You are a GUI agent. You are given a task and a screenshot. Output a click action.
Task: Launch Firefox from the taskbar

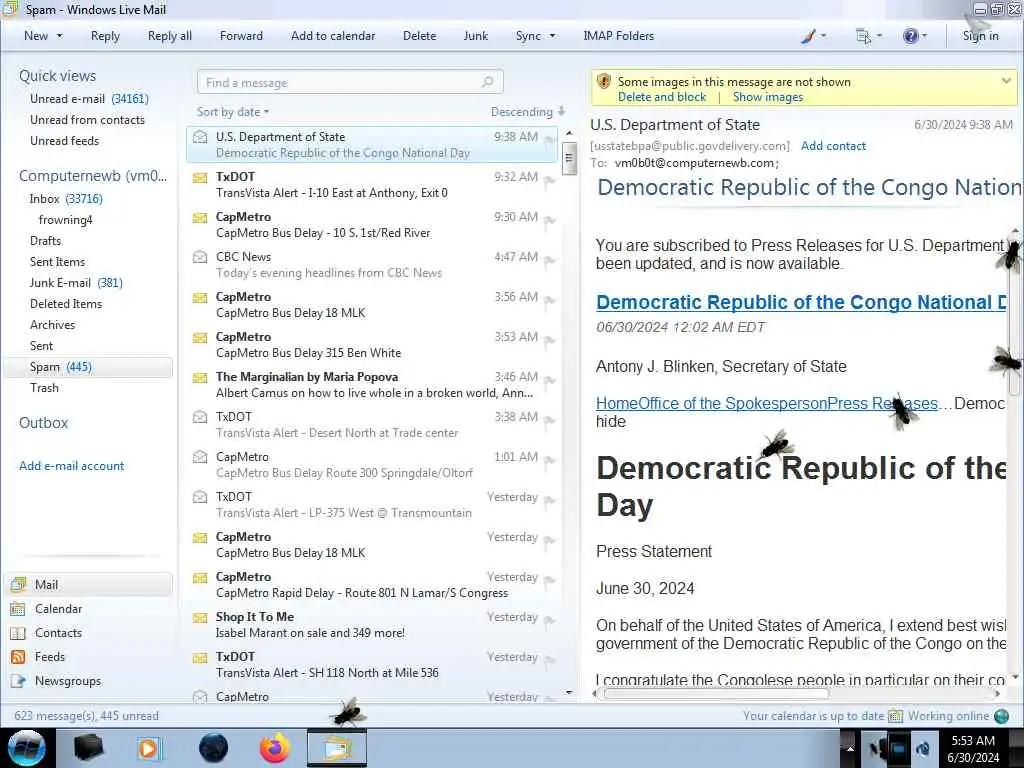275,748
